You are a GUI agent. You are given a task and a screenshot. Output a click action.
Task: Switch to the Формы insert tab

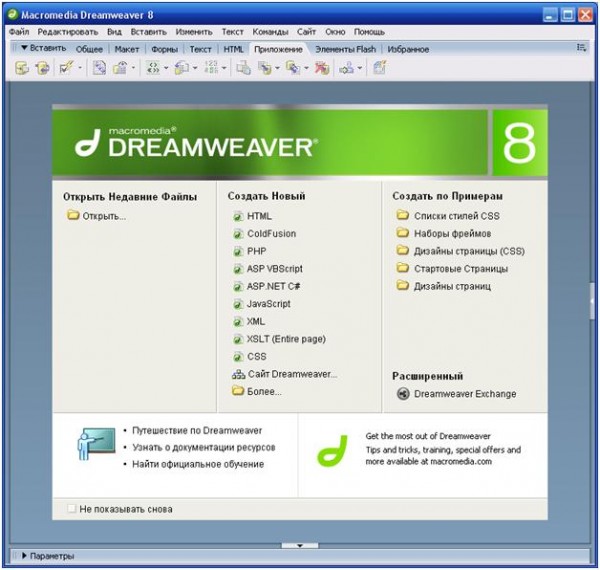click(165, 49)
